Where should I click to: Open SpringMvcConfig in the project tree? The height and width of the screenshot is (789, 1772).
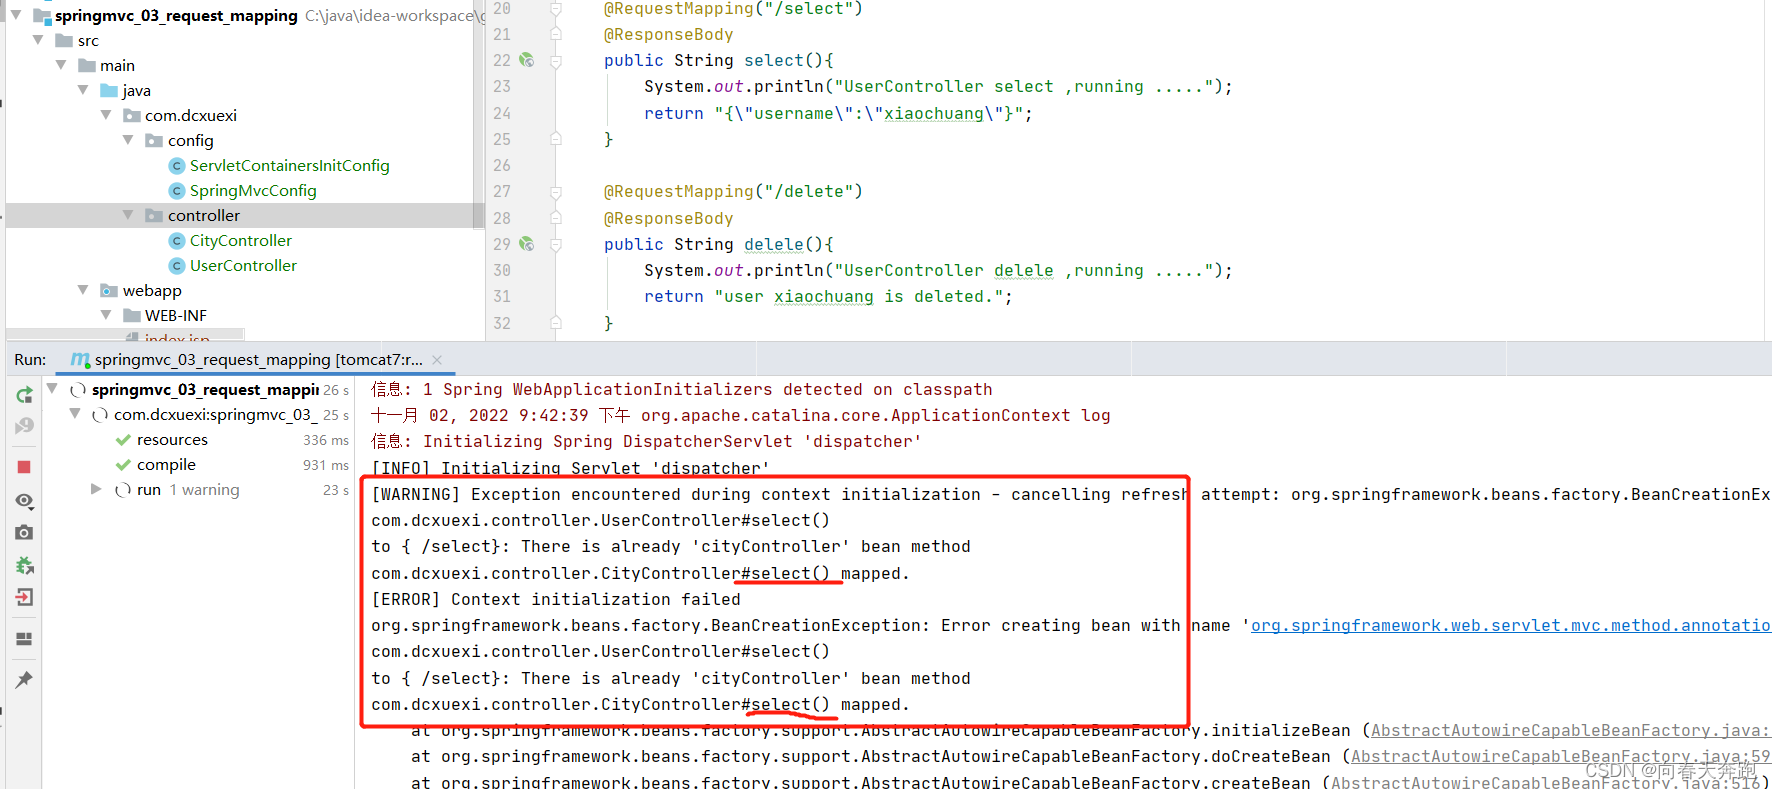coord(253,190)
